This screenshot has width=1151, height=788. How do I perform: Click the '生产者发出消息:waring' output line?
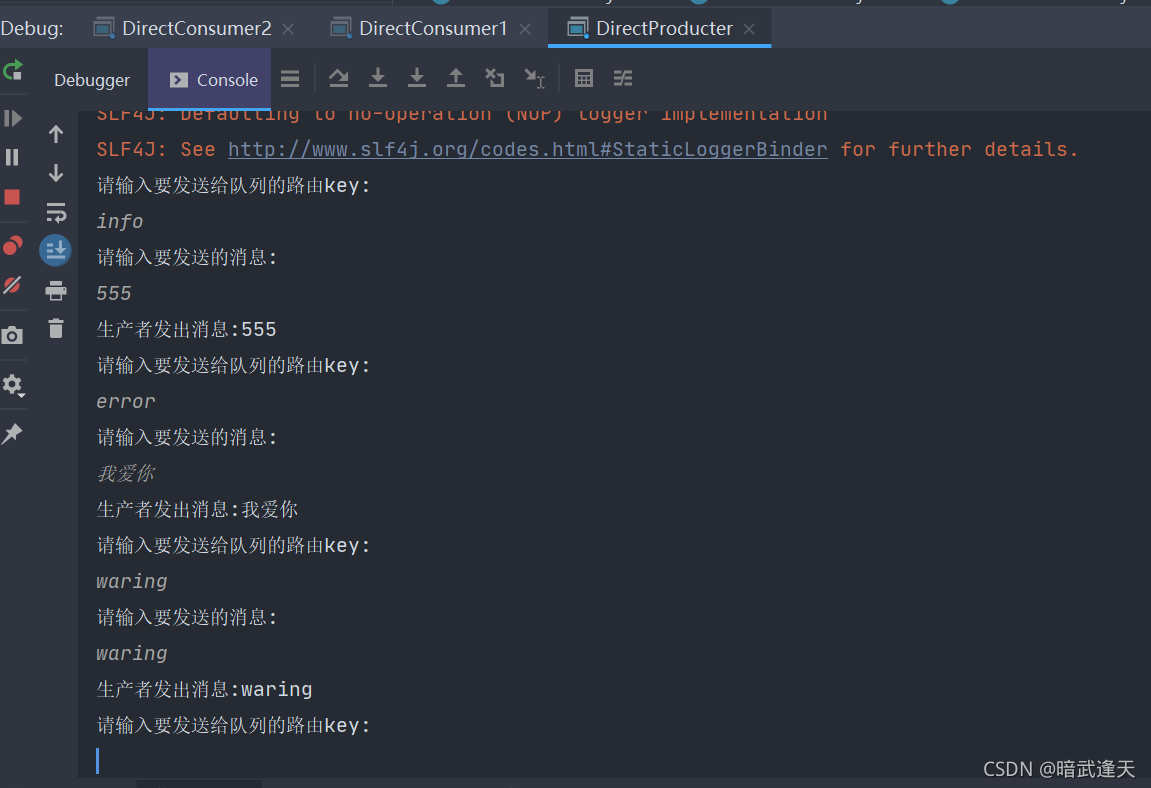(x=204, y=689)
